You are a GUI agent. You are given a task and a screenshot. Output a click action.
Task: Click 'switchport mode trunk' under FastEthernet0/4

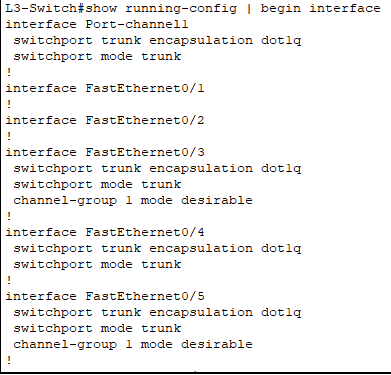coord(97,264)
